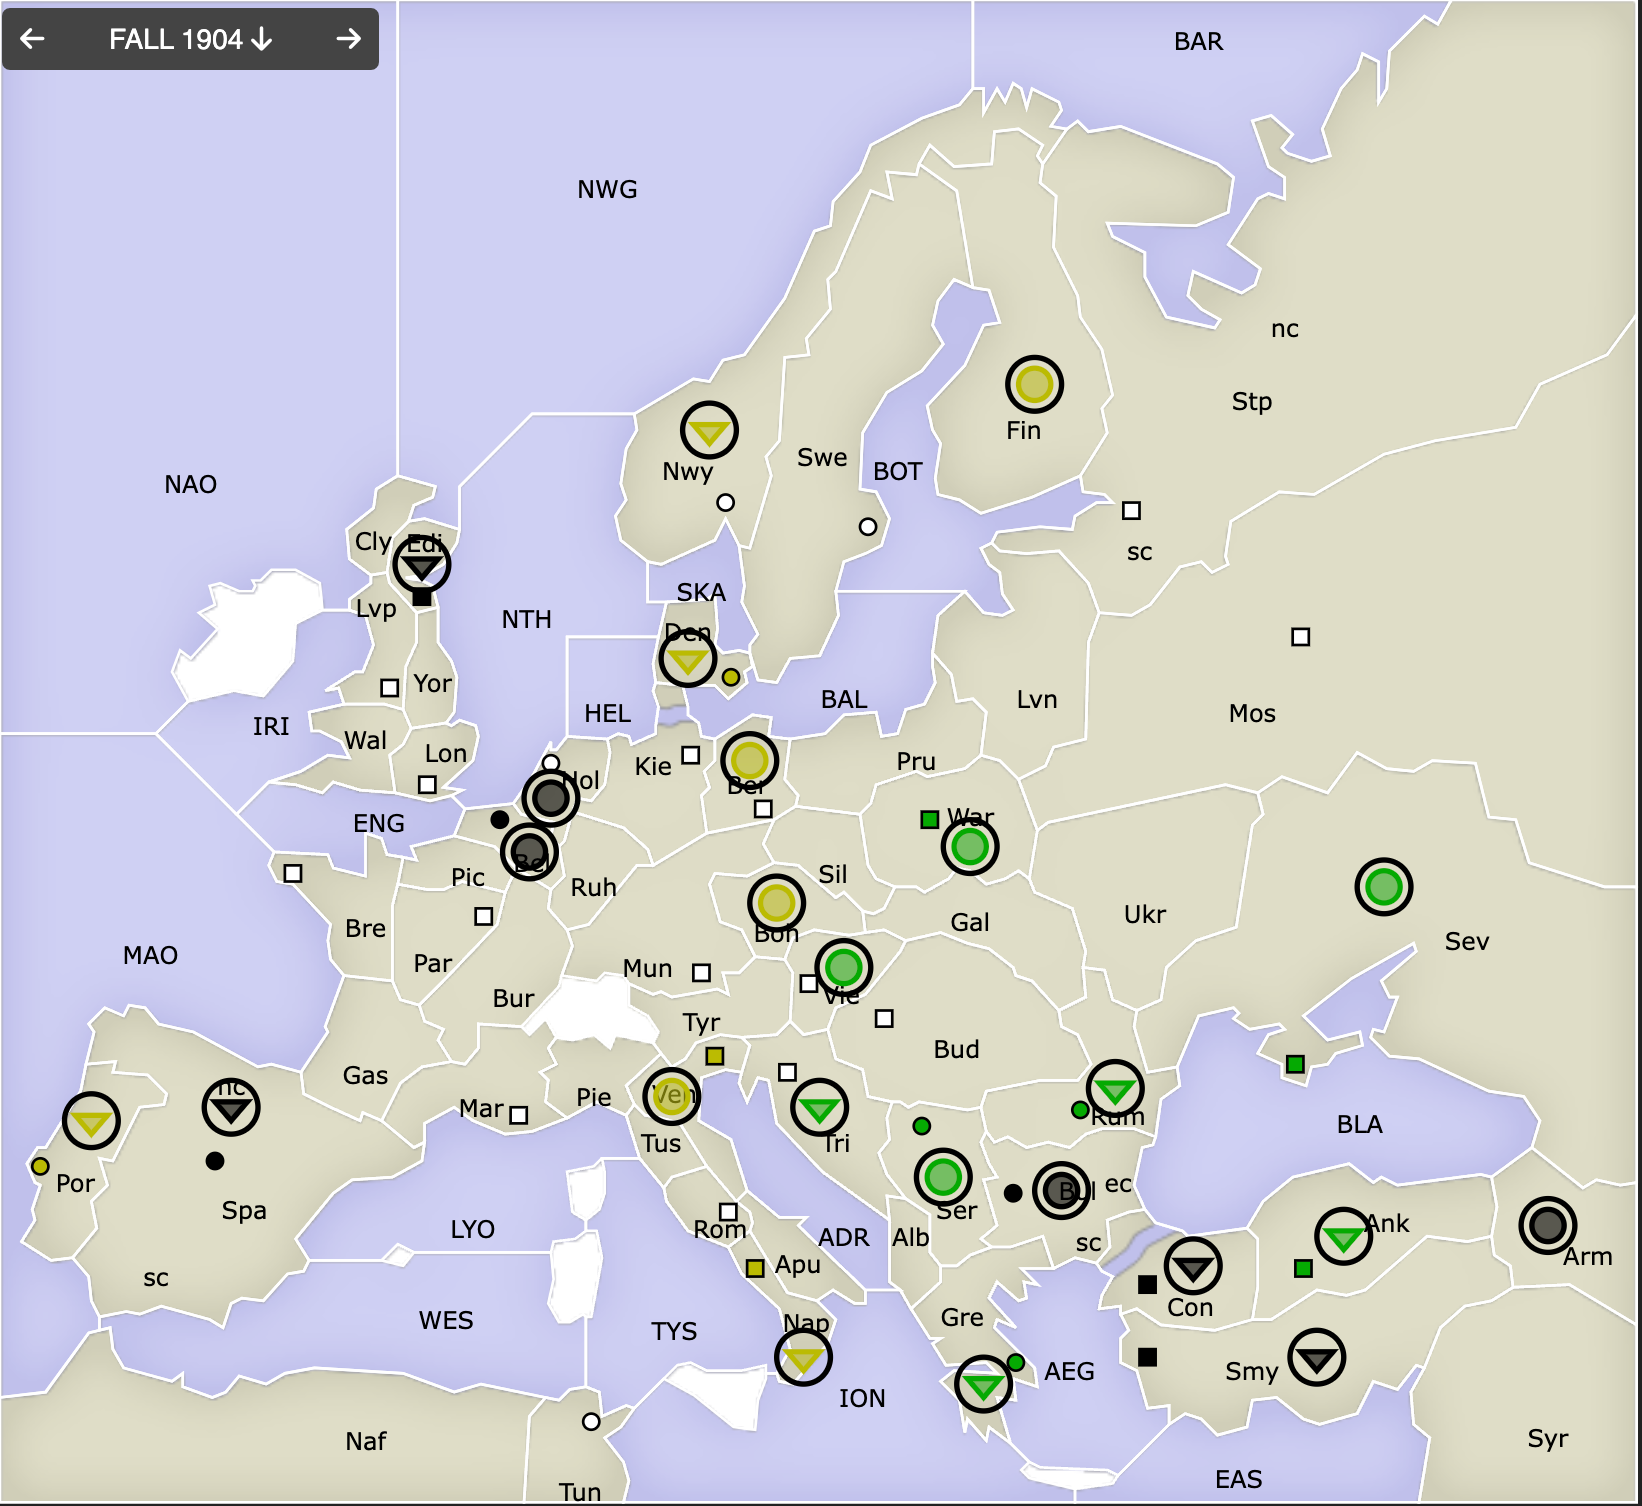The width and height of the screenshot is (1642, 1506).
Task: Click the St. Petersburg supply center square
Action: tap(1131, 511)
